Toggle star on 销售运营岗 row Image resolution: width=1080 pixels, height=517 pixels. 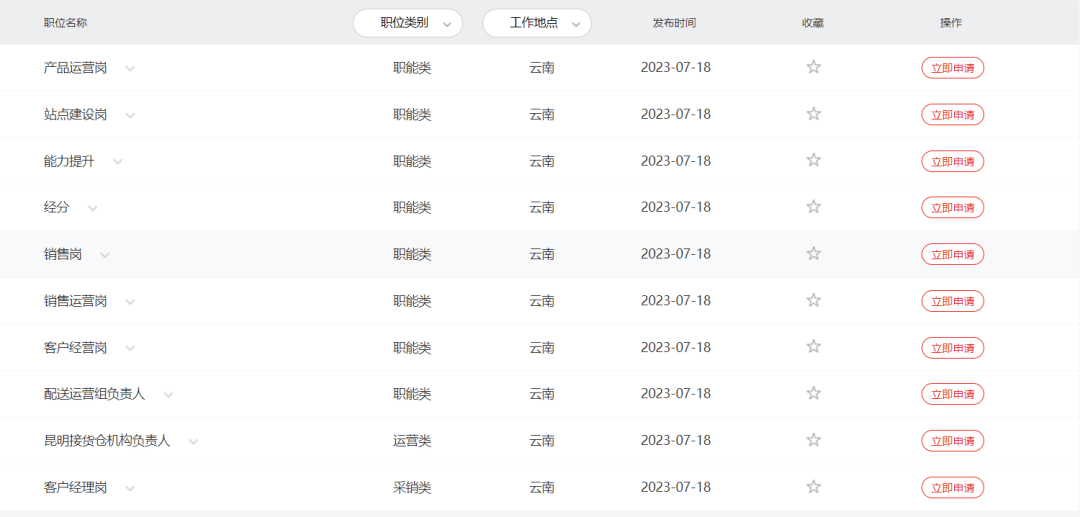coord(813,300)
